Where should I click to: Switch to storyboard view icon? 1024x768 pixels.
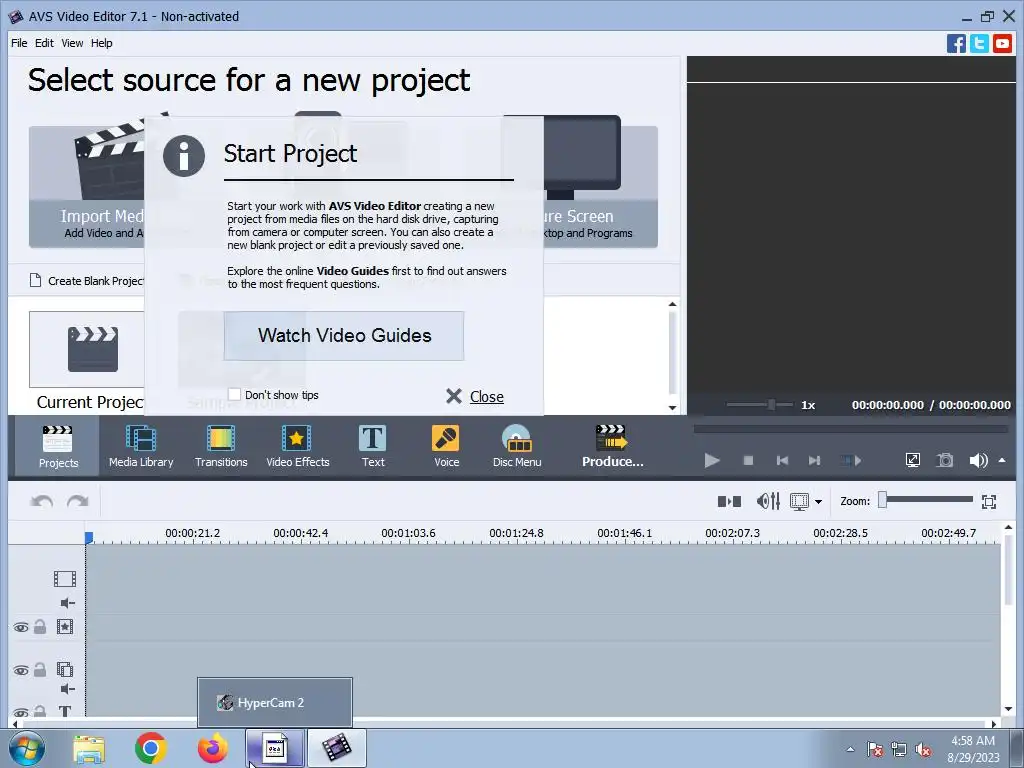tap(729, 502)
